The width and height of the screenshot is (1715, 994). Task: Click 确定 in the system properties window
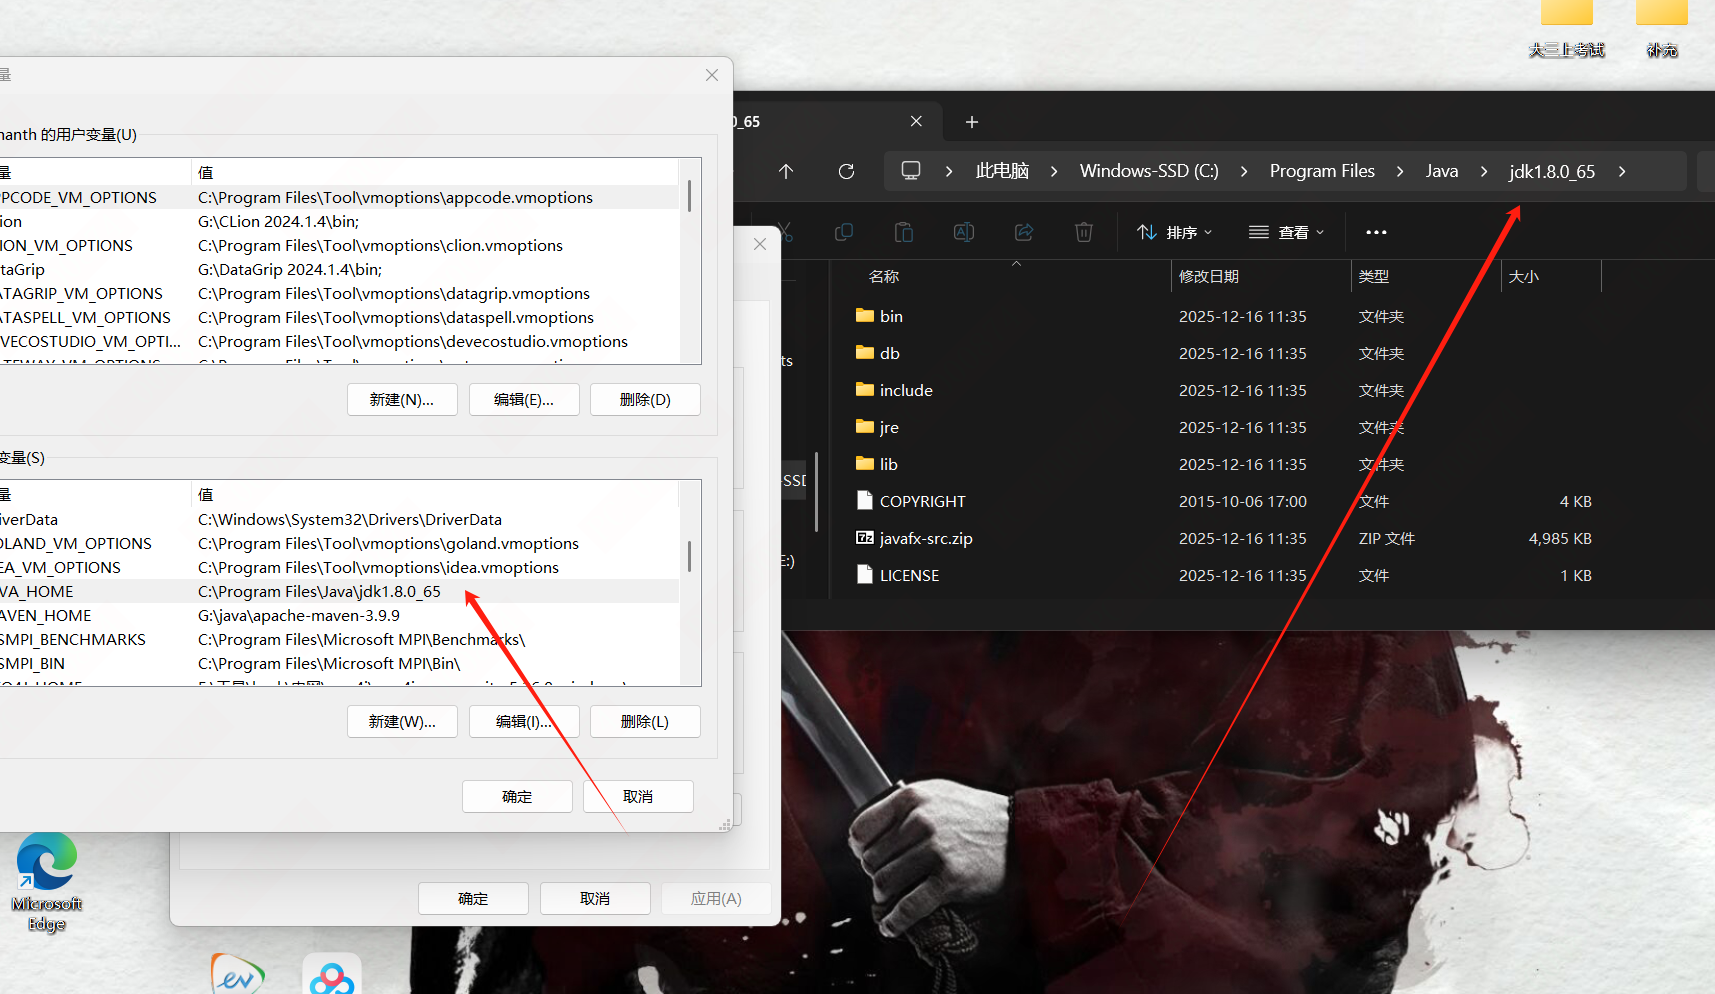pos(473,898)
